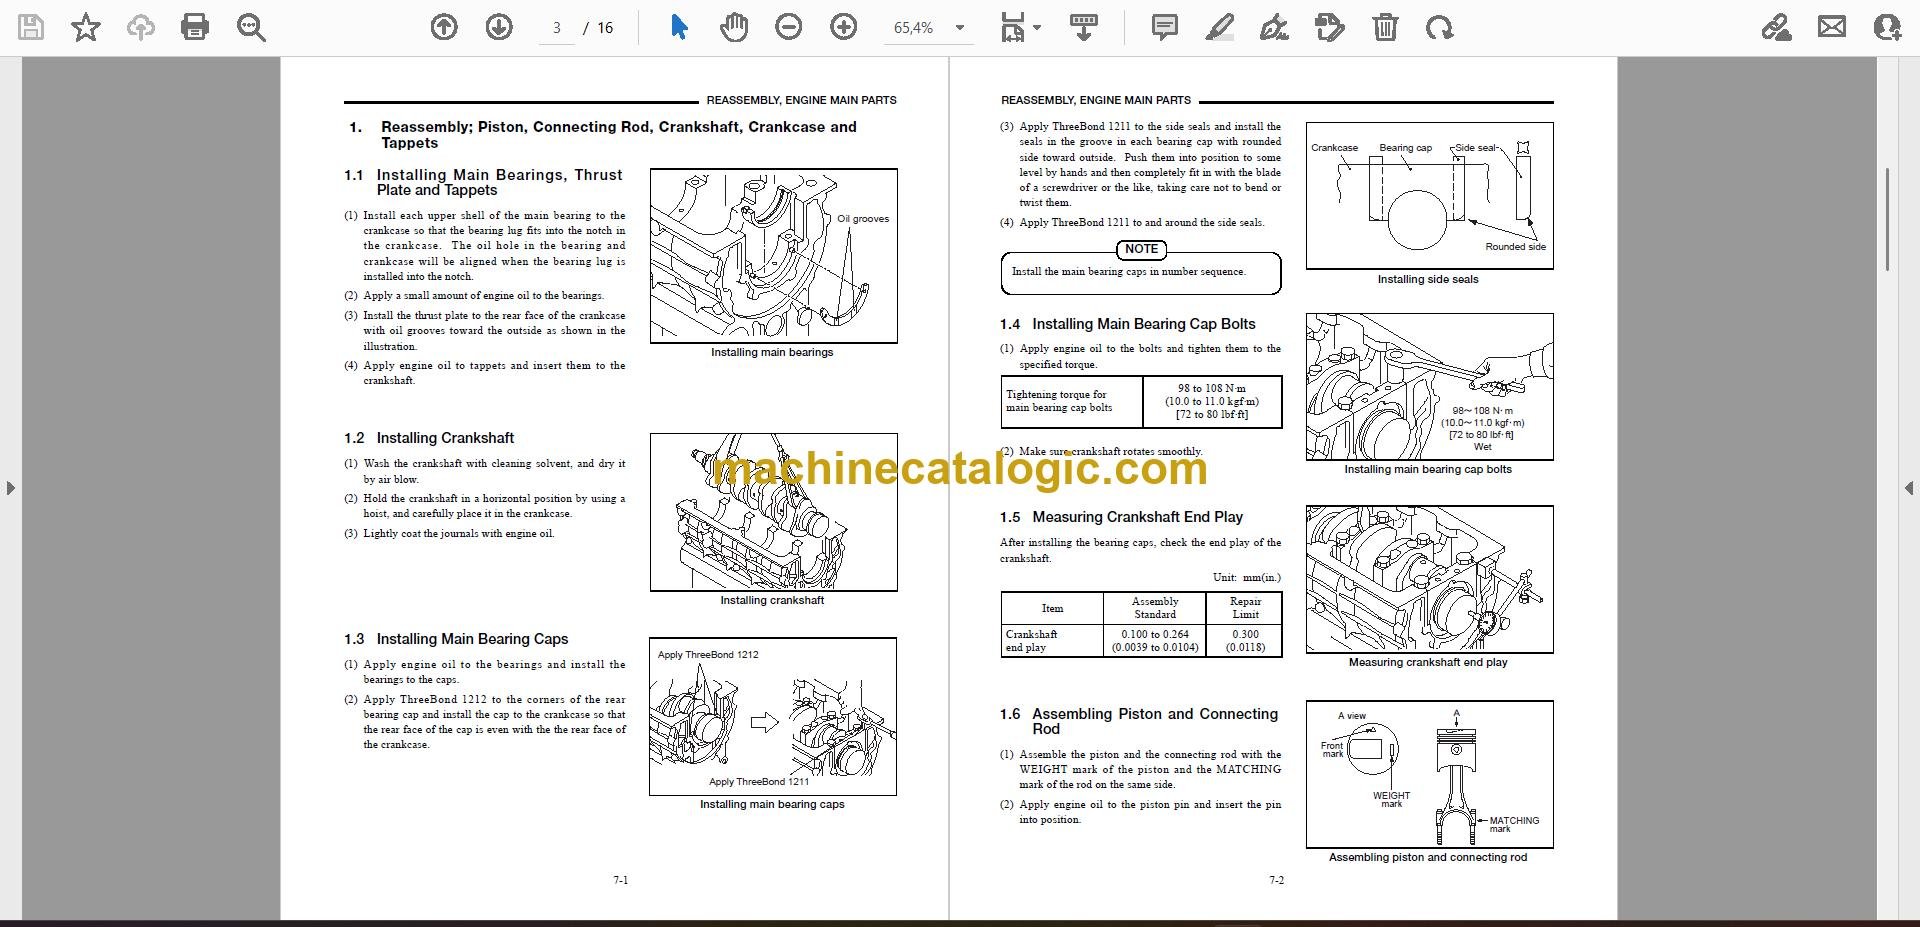This screenshot has width=1920, height=927.
Task: Click heading '1.4 Installing Main Bearing Cap Bolts'
Action: click(1127, 324)
